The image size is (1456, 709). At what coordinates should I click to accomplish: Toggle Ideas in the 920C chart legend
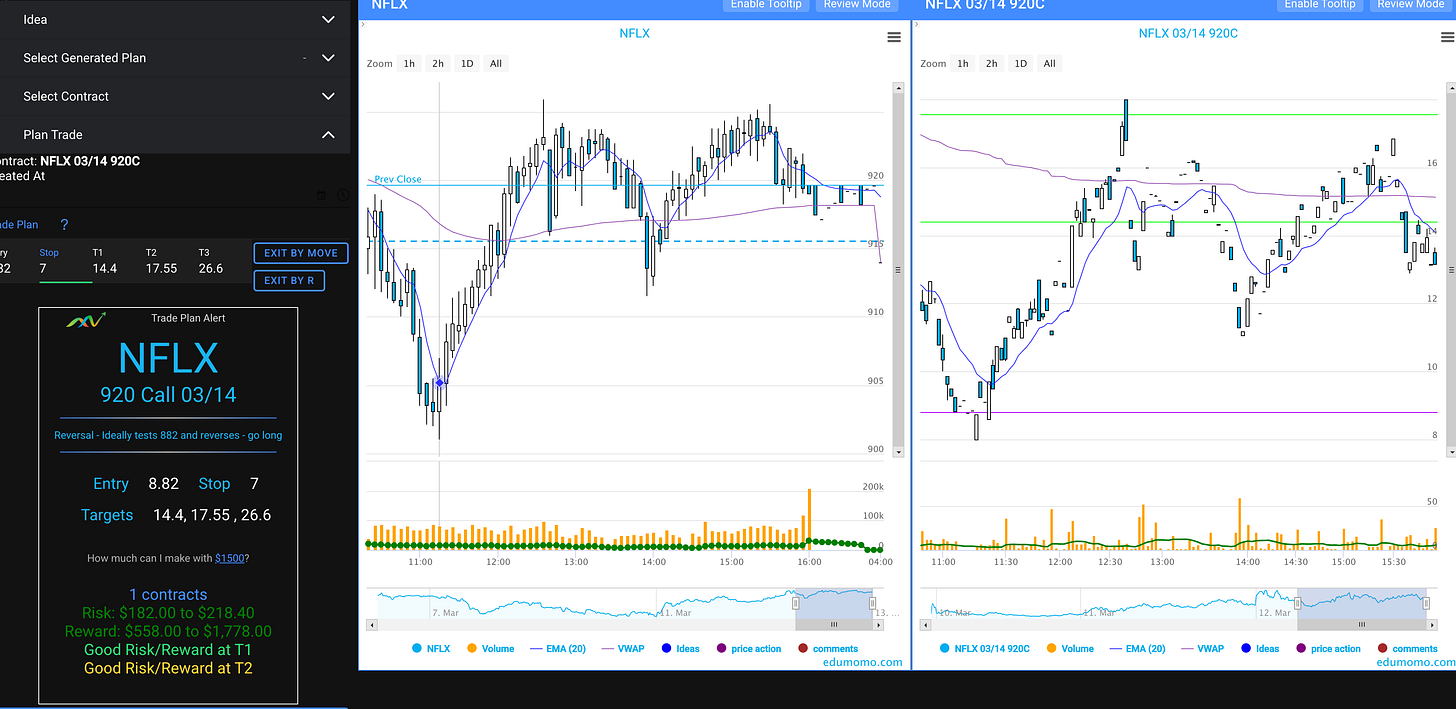pos(1260,648)
